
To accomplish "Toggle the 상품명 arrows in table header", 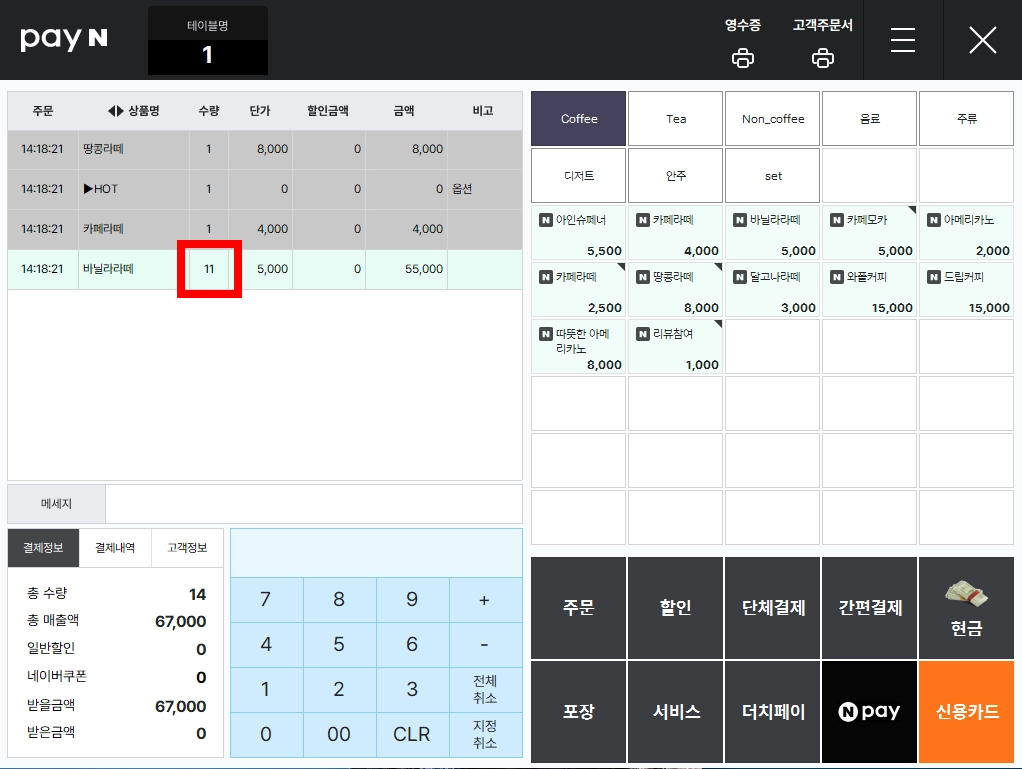I will click(x=115, y=111).
